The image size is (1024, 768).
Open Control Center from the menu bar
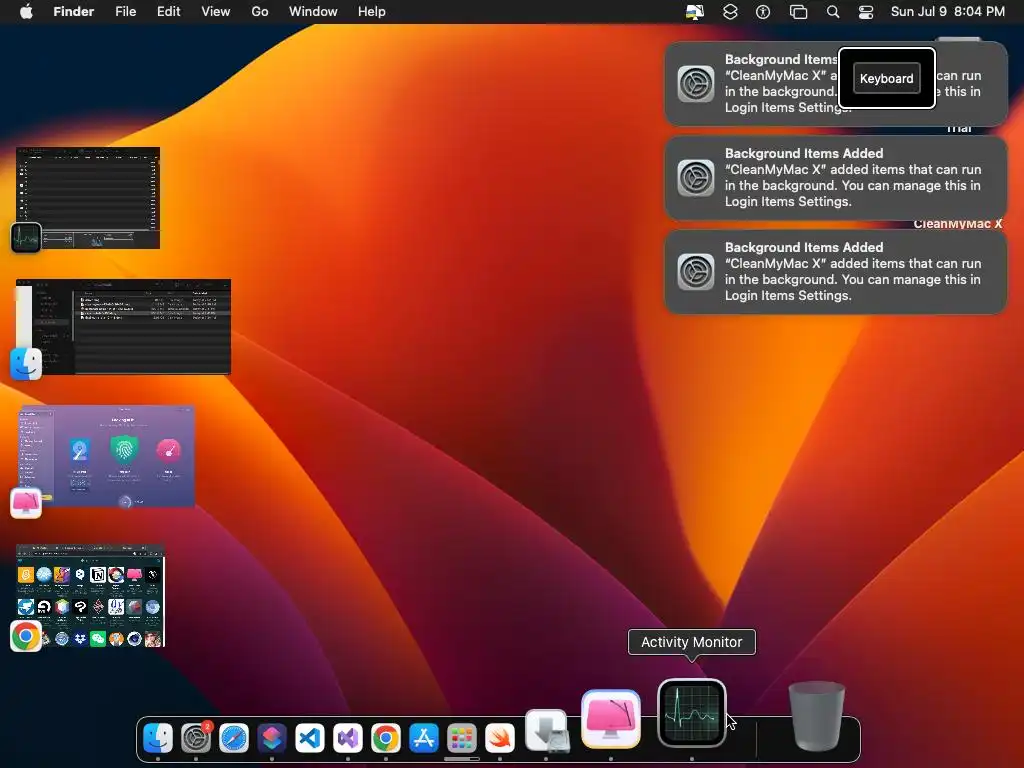click(866, 12)
